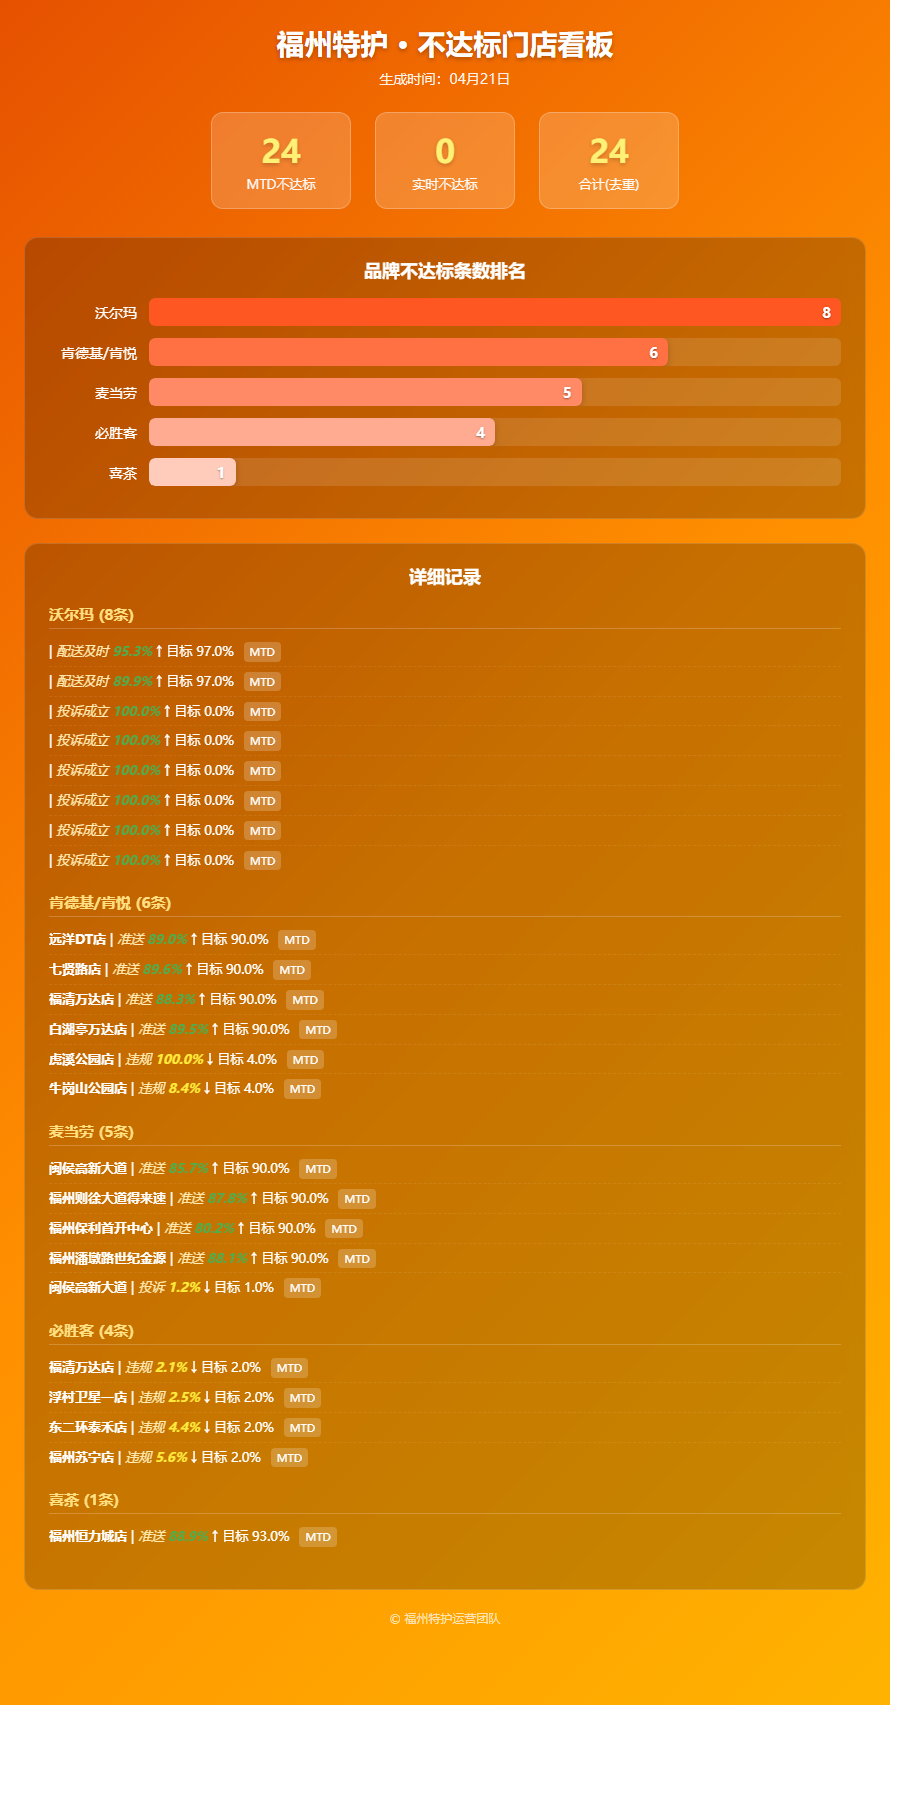Click MTD badge on 福州则徐大道得来速 row
920x1800 pixels.
pos(357,1199)
